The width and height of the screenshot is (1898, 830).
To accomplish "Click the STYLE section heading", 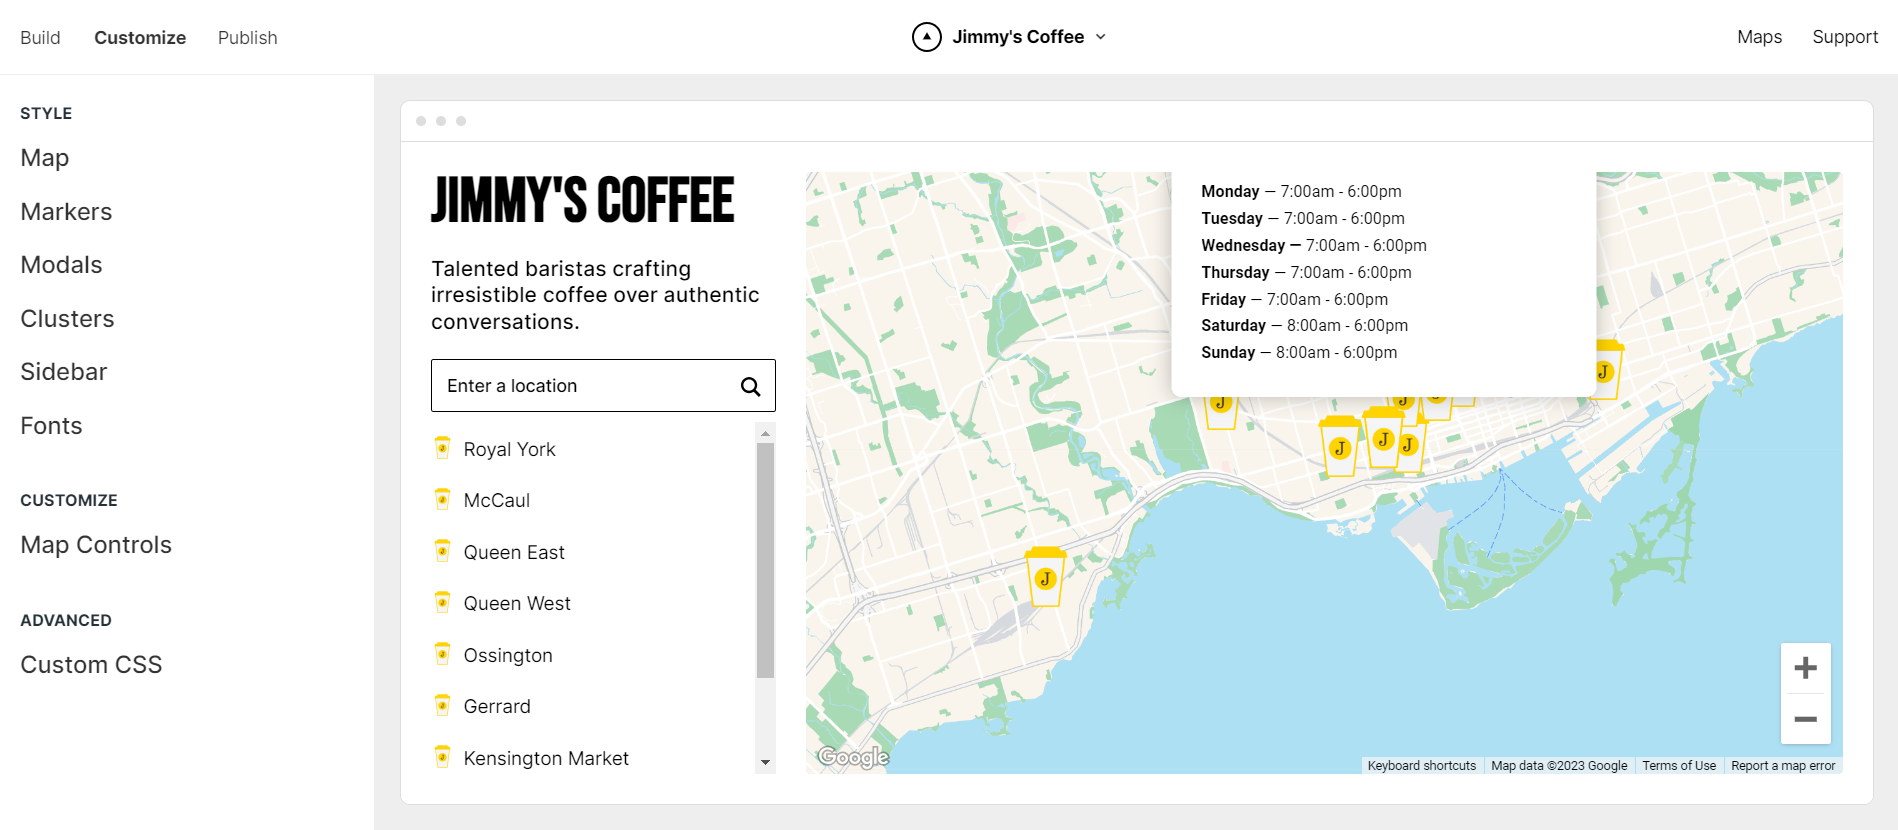I will (46, 114).
